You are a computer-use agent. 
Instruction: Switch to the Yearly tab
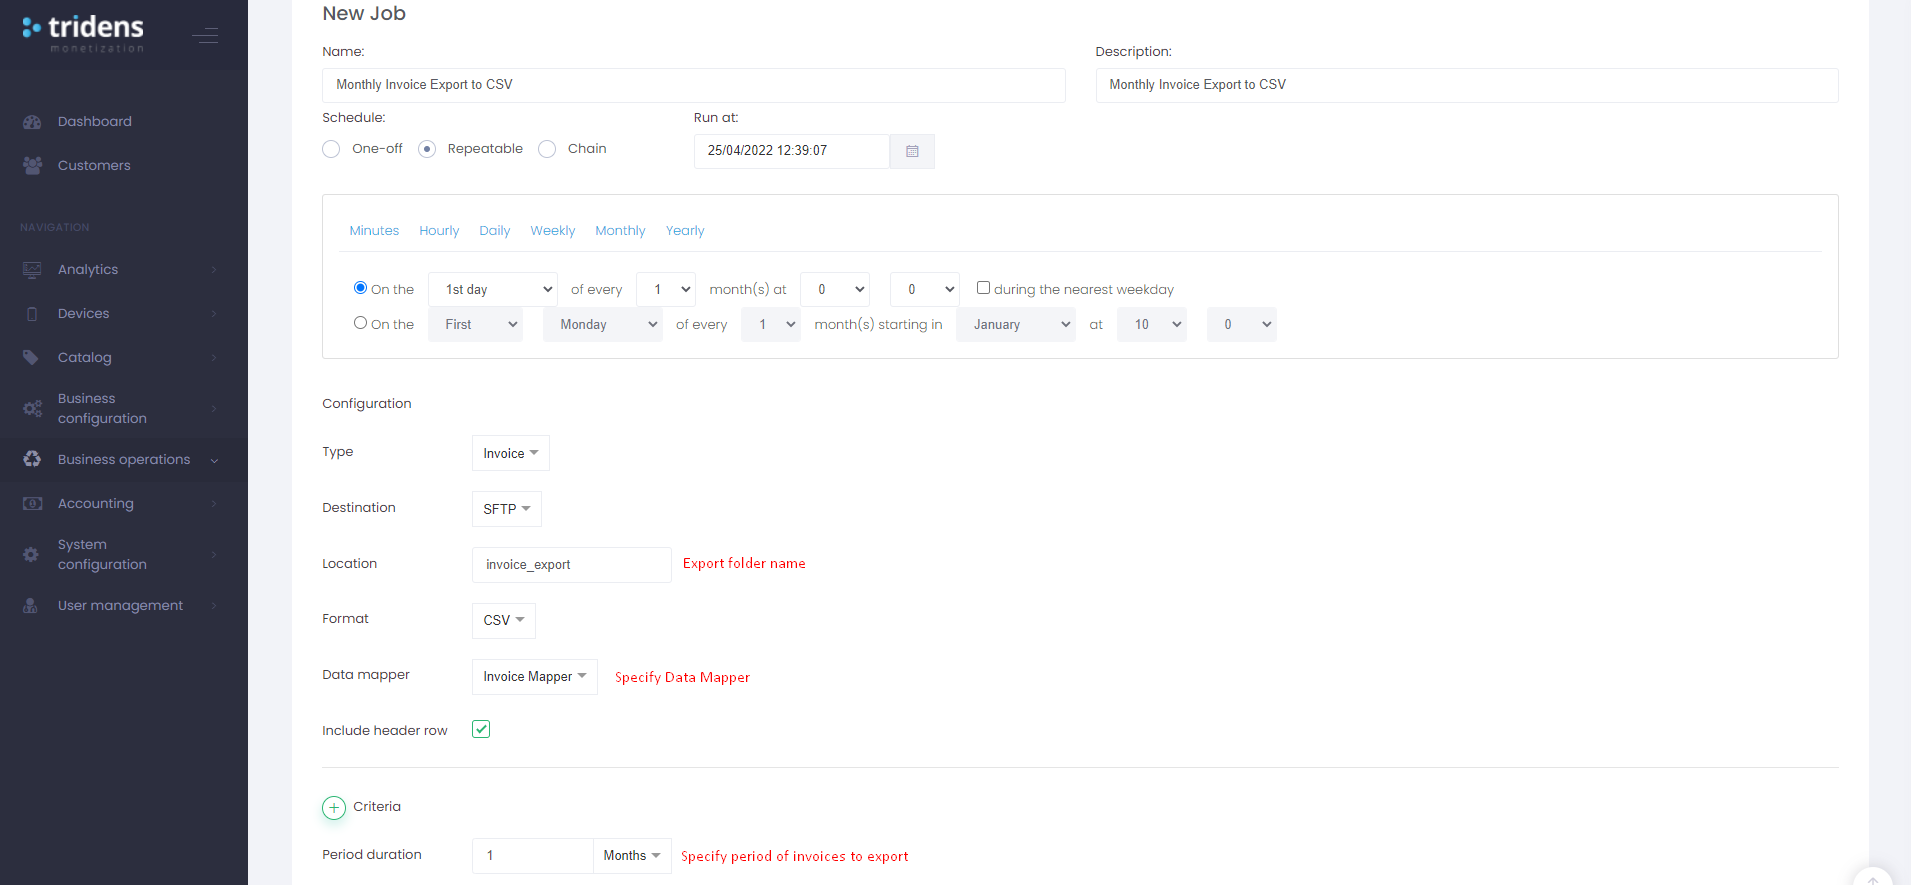click(685, 231)
